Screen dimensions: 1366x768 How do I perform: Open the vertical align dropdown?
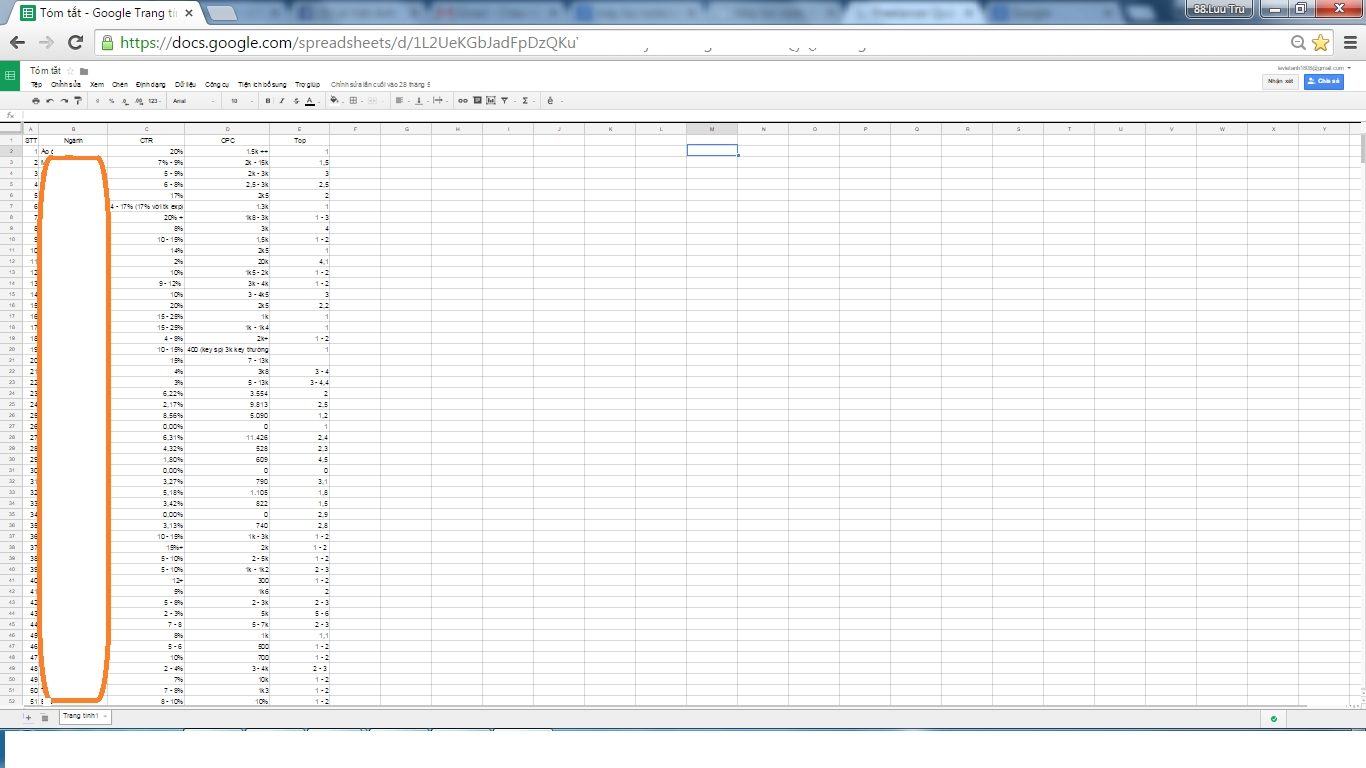click(420, 101)
